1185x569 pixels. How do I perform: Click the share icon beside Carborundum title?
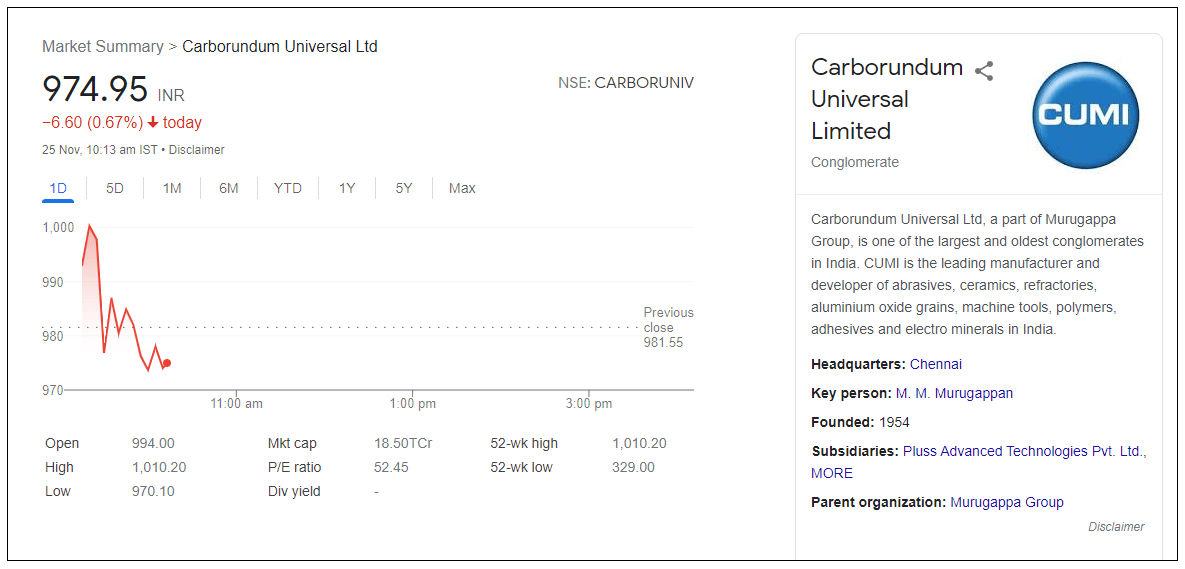pyautogui.click(x=984, y=71)
